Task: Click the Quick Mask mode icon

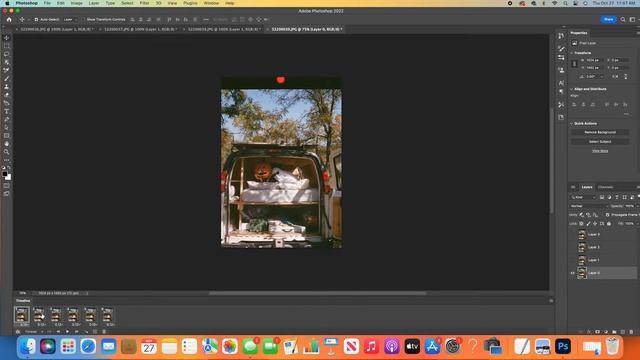Action: click(x=7, y=186)
